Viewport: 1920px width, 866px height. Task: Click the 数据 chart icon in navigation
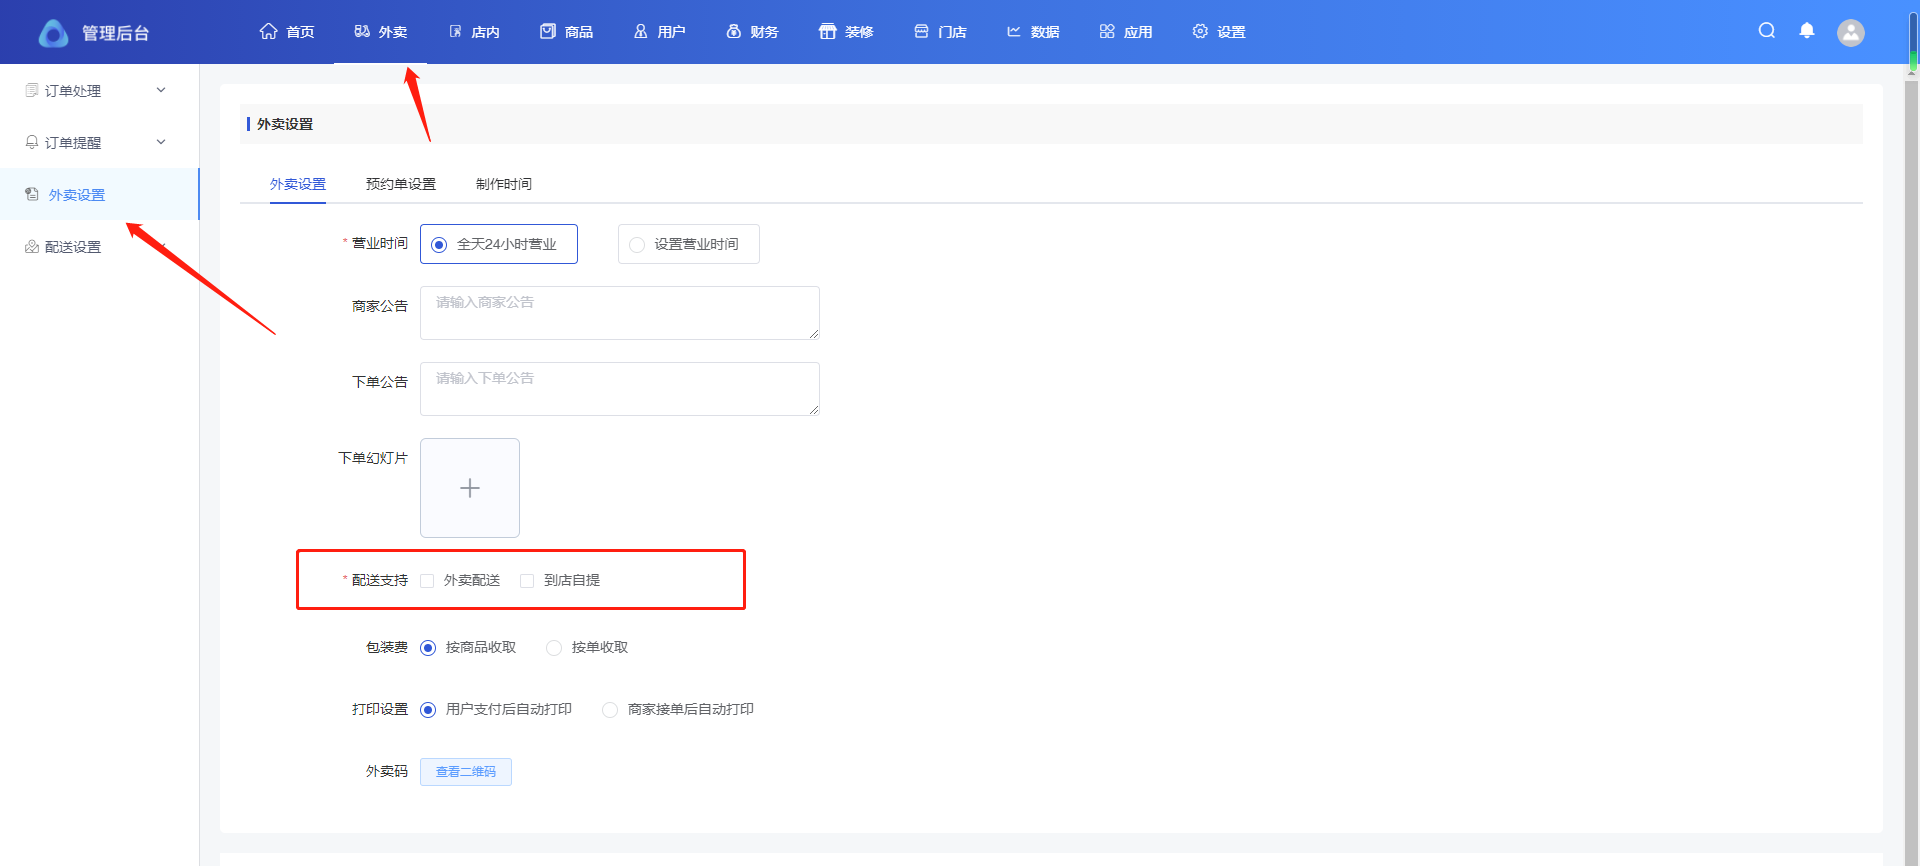1014,32
